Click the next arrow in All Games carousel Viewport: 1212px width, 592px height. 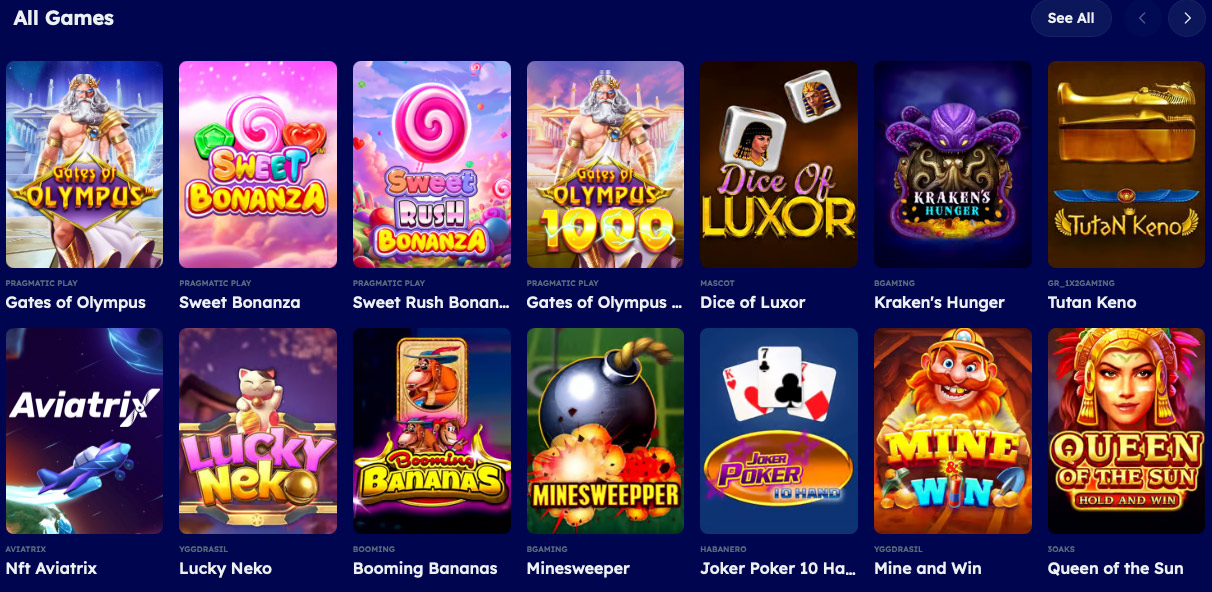pyautogui.click(x=1187, y=18)
